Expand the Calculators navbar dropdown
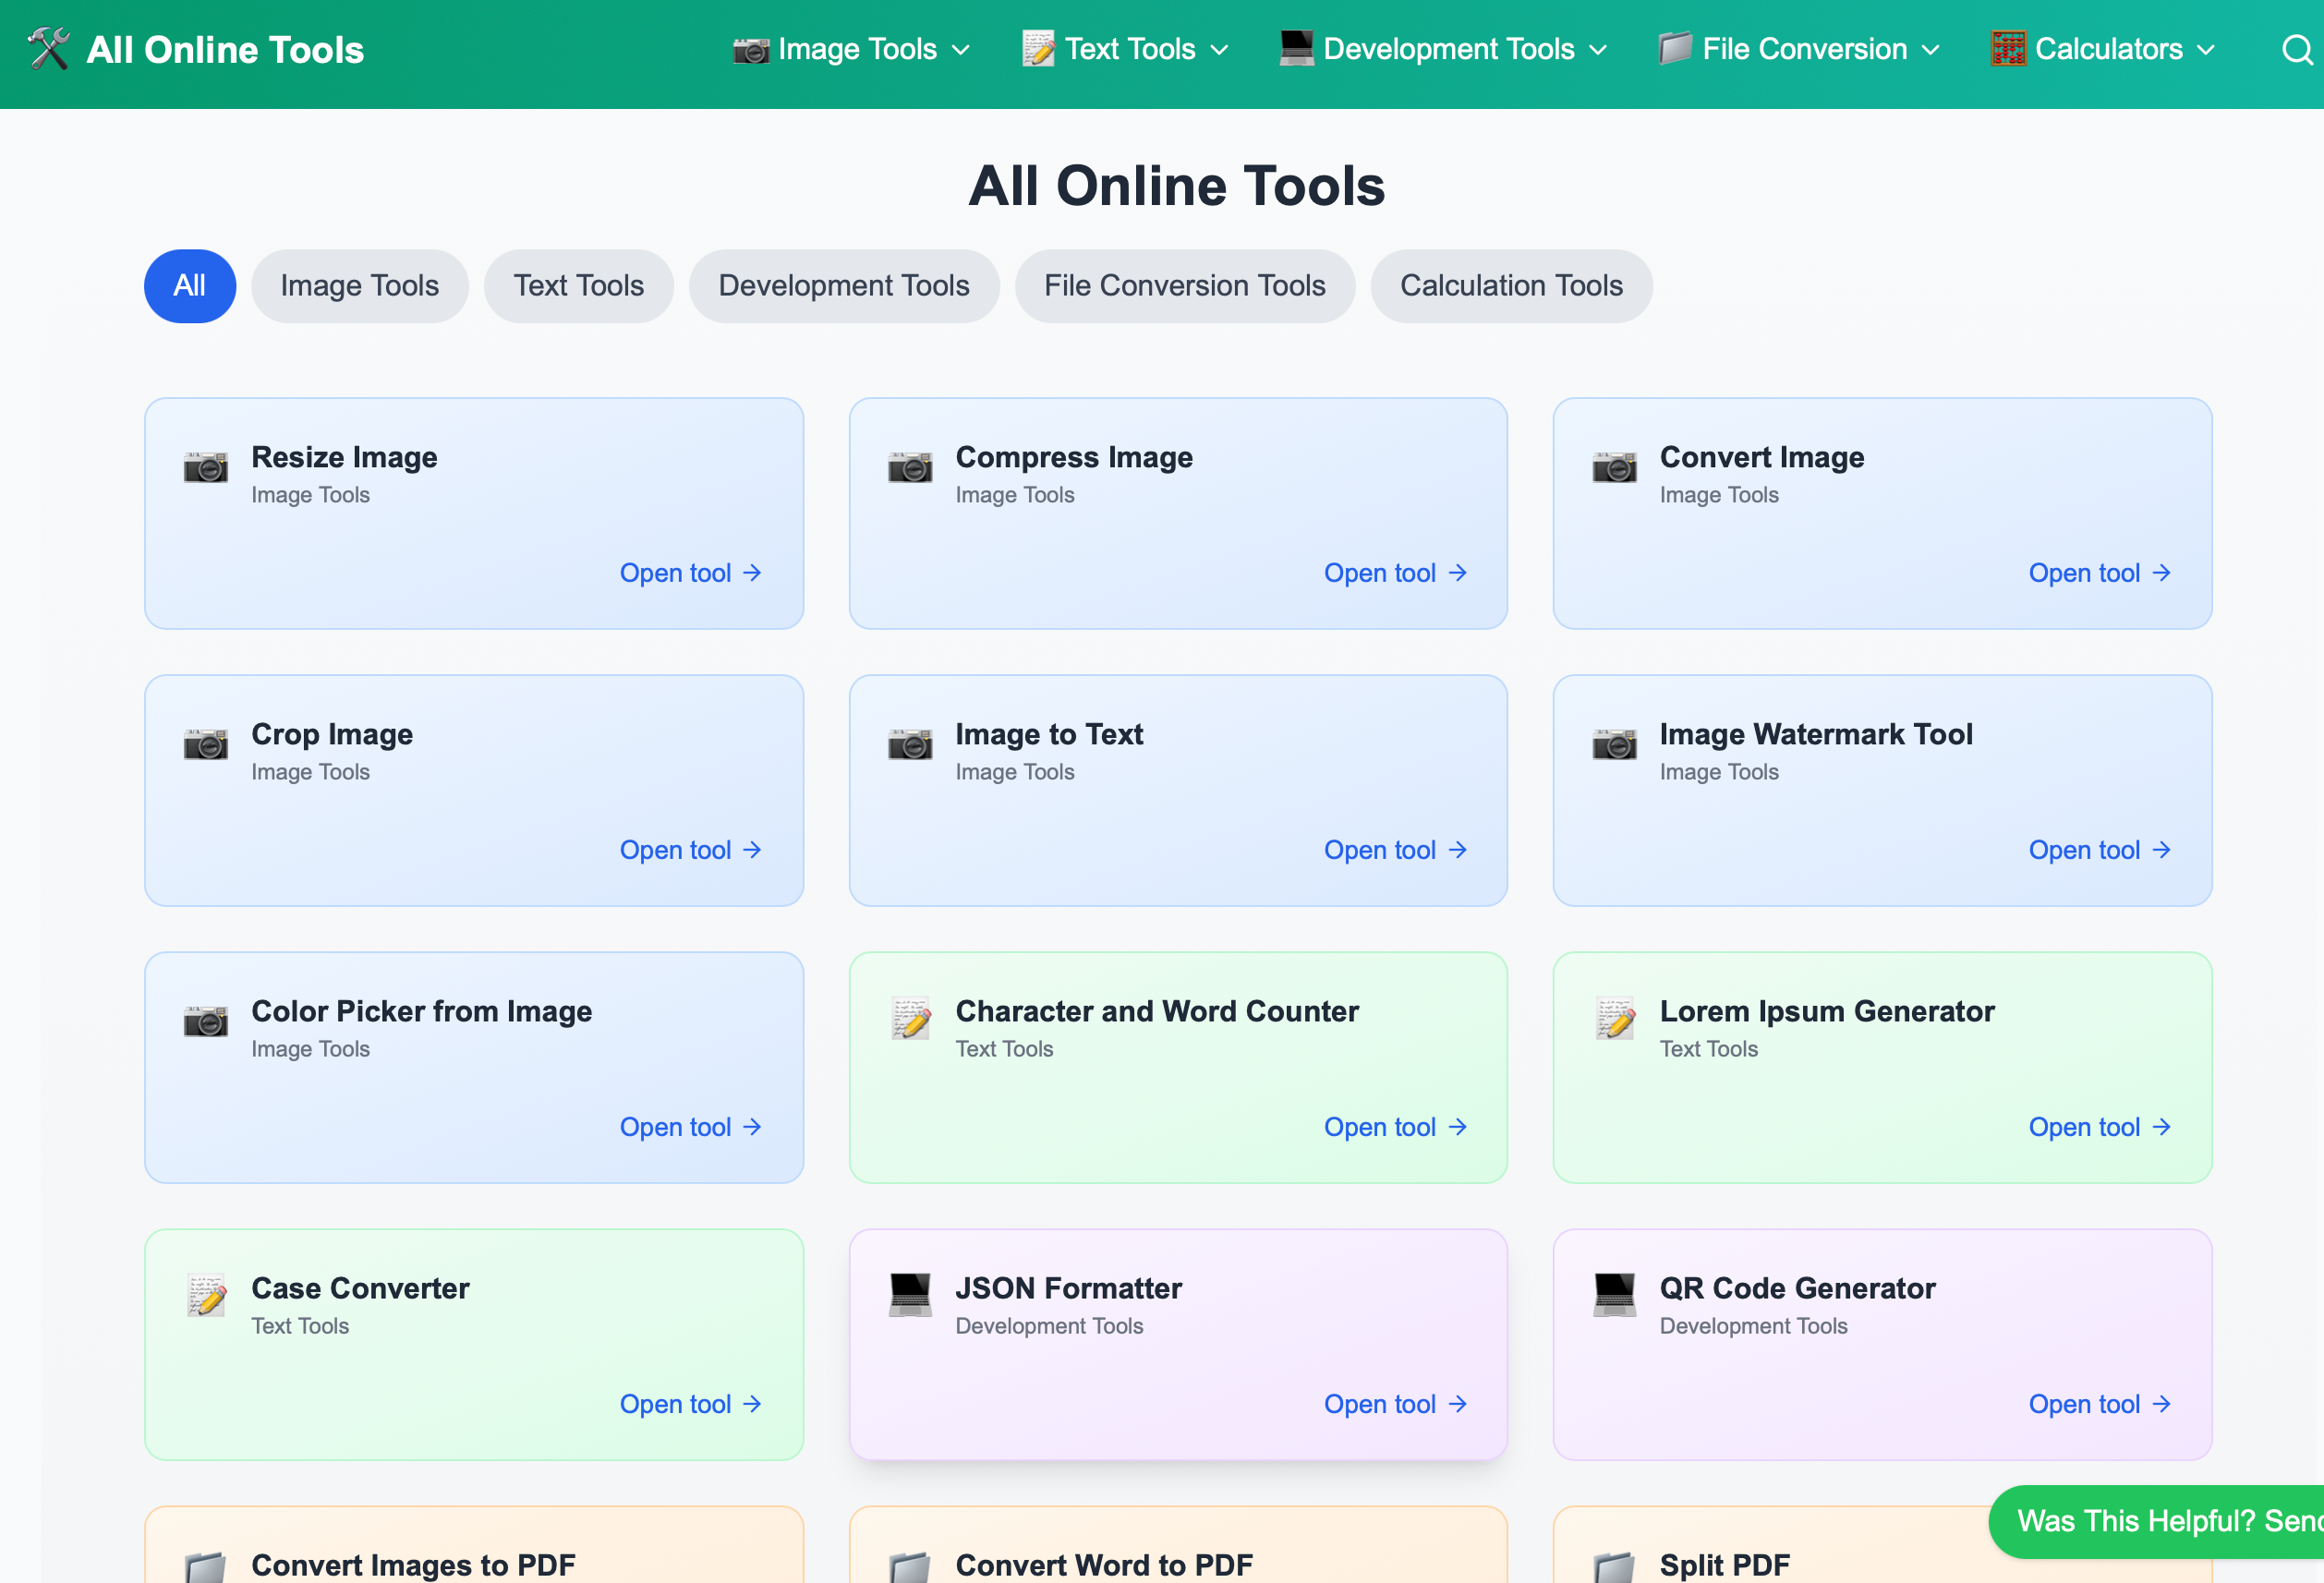Image resolution: width=2324 pixels, height=1583 pixels. click(x=2103, y=49)
